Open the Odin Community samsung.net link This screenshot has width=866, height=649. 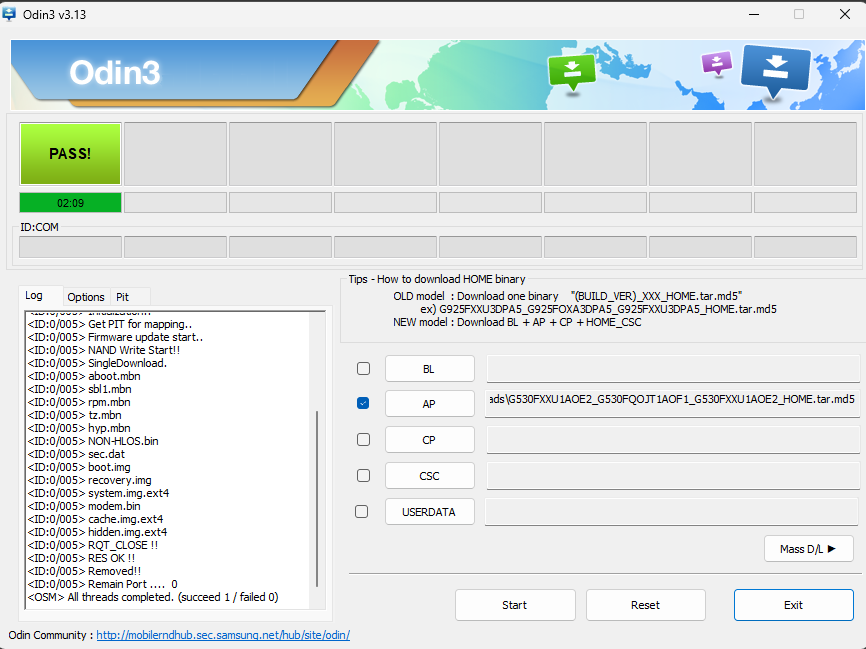pos(223,635)
